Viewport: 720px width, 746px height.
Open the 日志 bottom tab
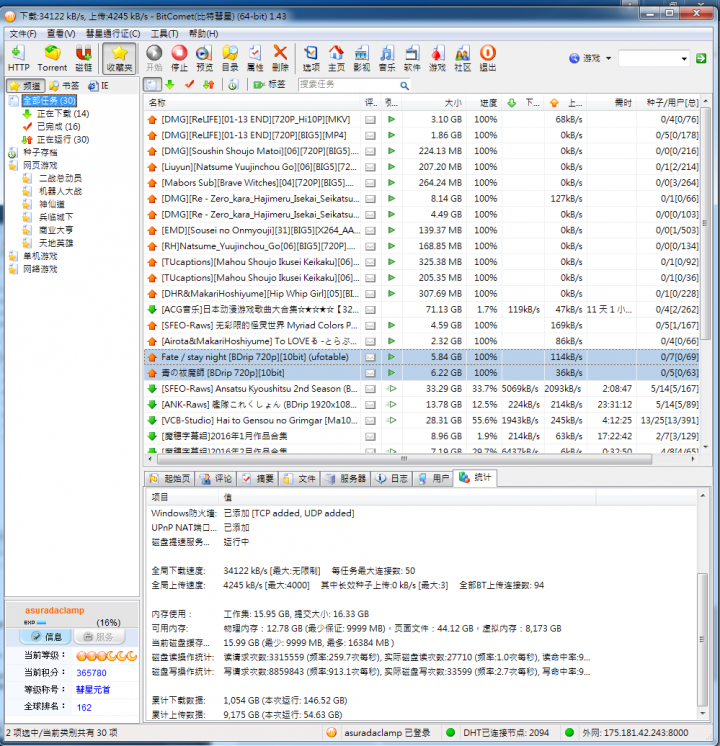click(x=392, y=479)
